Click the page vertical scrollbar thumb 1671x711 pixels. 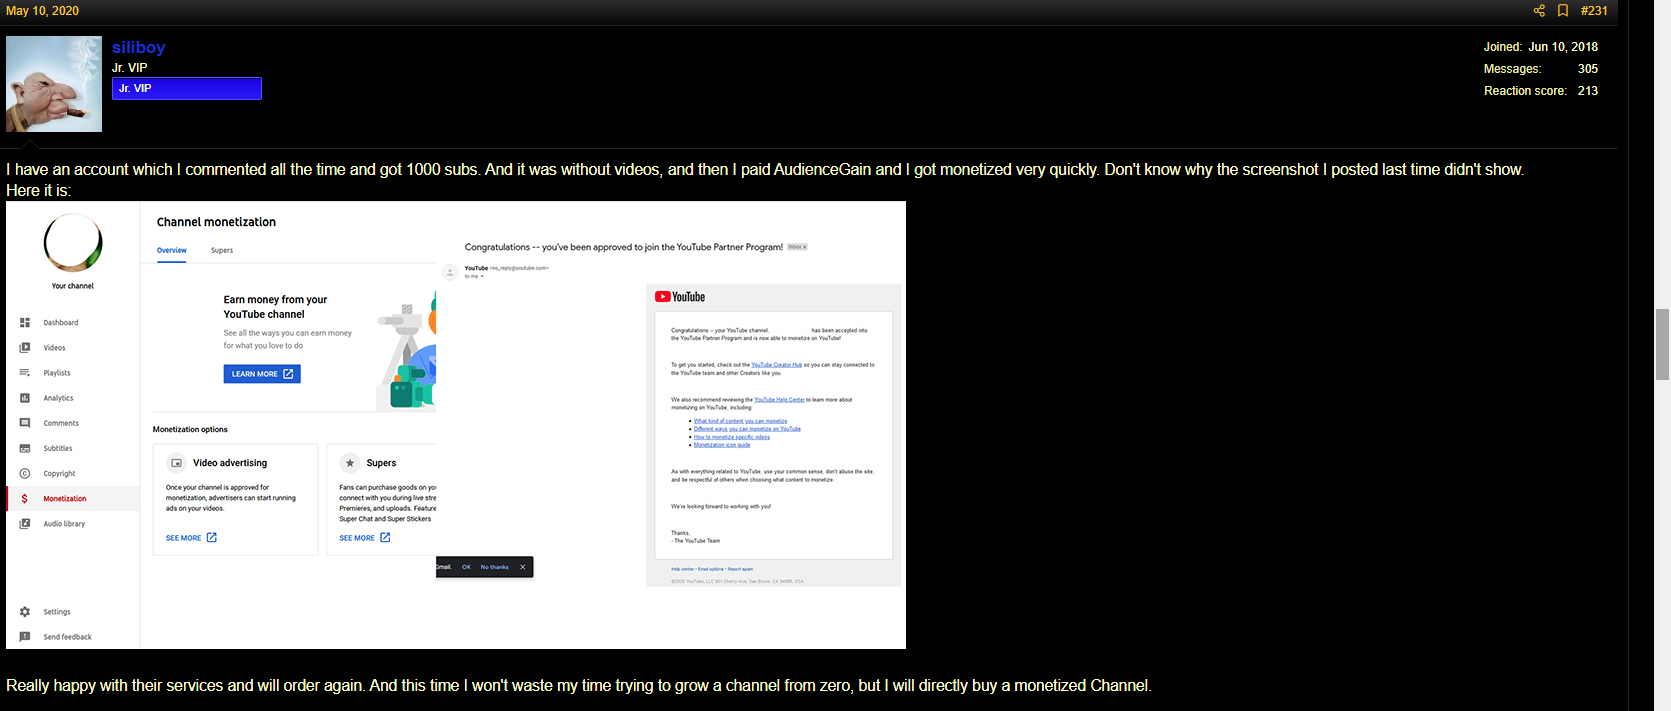[1662, 345]
